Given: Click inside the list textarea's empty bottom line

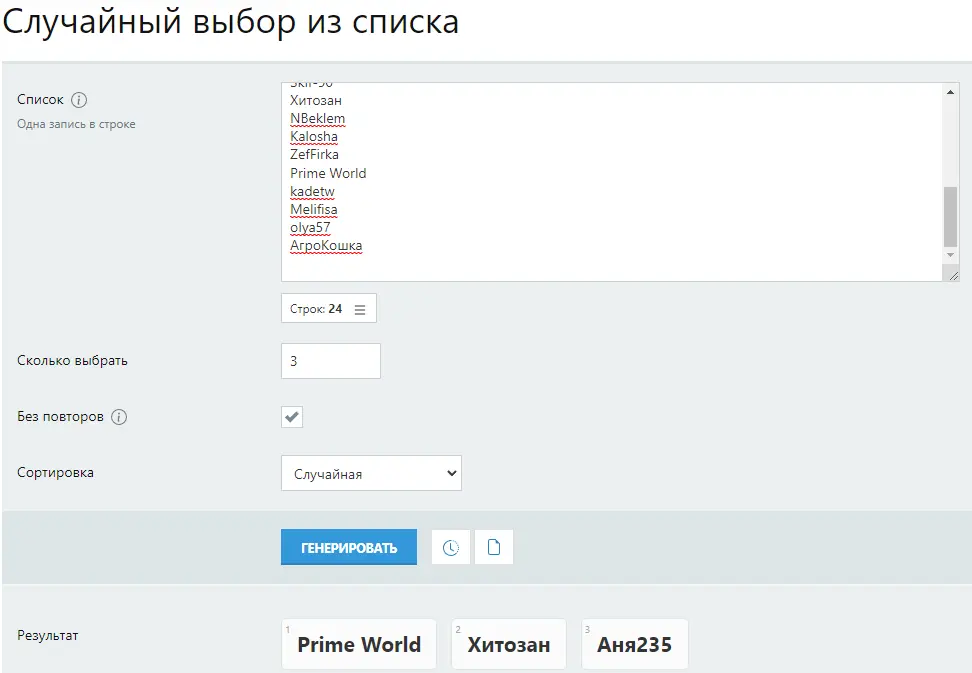Looking at the screenshot, I should pyautogui.click(x=614, y=265).
